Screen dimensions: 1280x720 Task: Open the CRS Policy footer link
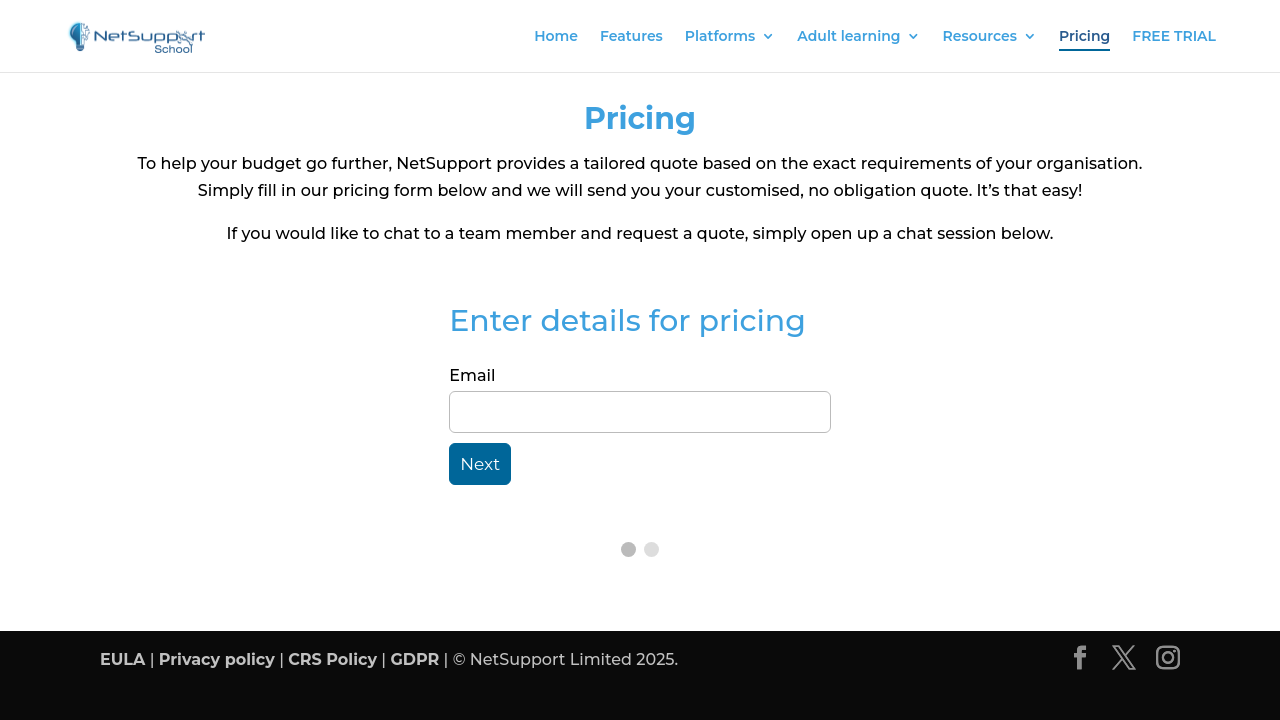coord(332,660)
